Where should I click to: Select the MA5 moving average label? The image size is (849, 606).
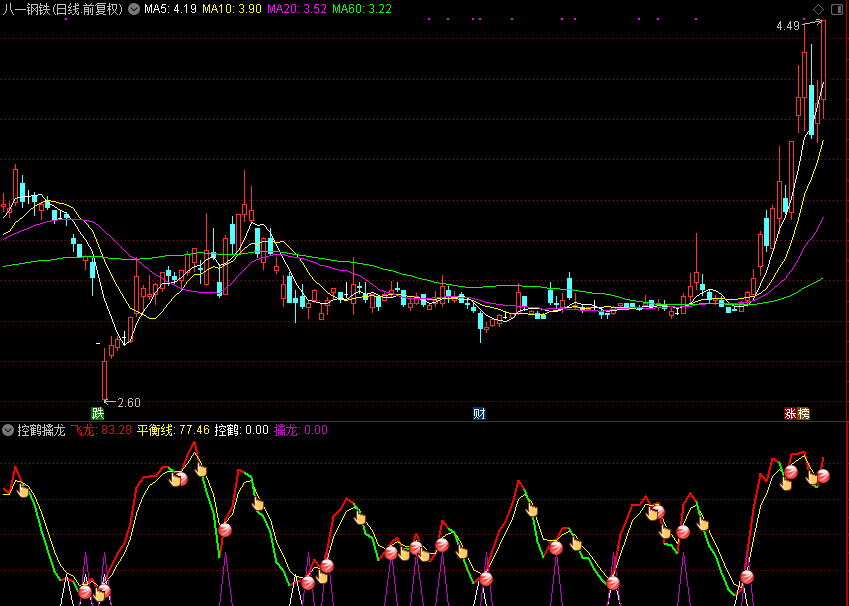pos(170,9)
